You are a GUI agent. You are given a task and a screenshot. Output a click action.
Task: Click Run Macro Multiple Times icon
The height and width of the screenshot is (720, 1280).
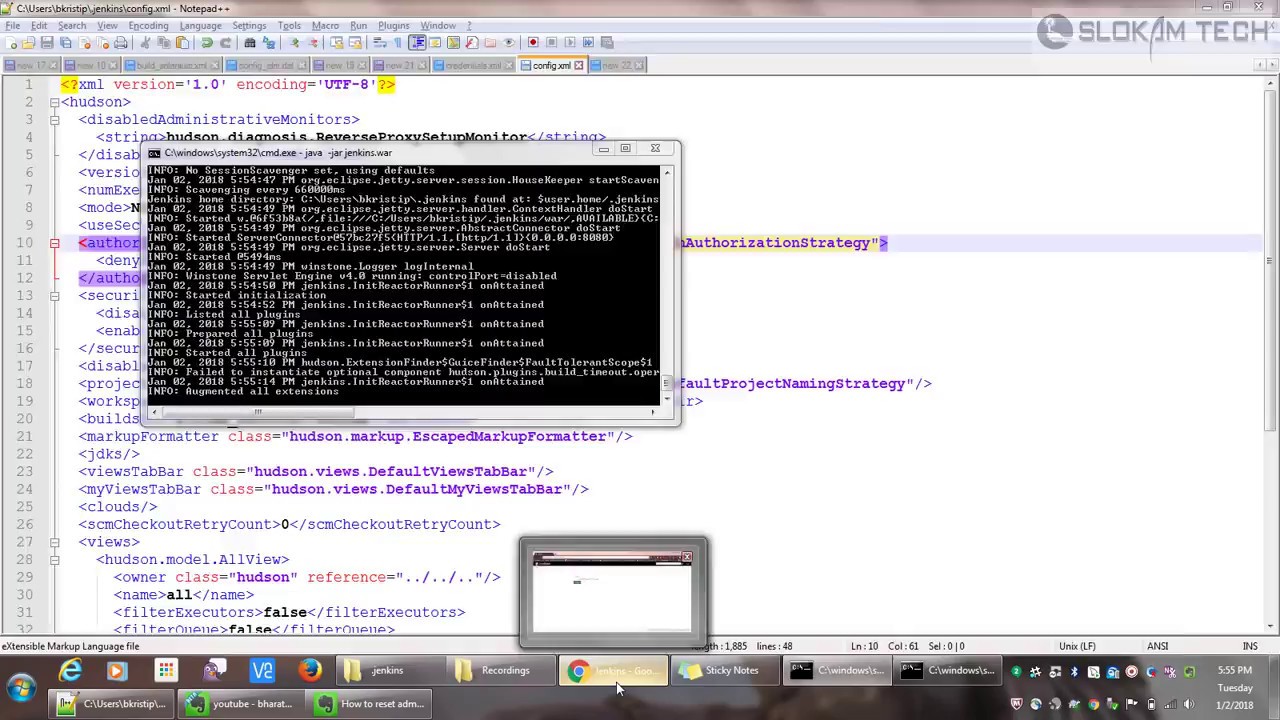click(x=589, y=43)
